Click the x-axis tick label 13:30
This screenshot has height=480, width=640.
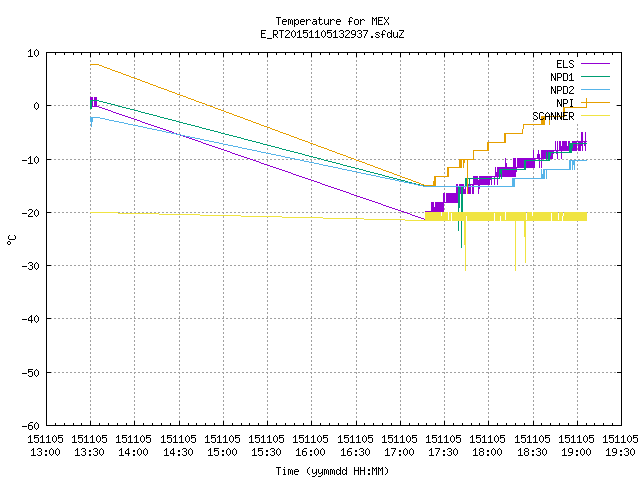pos(89,452)
